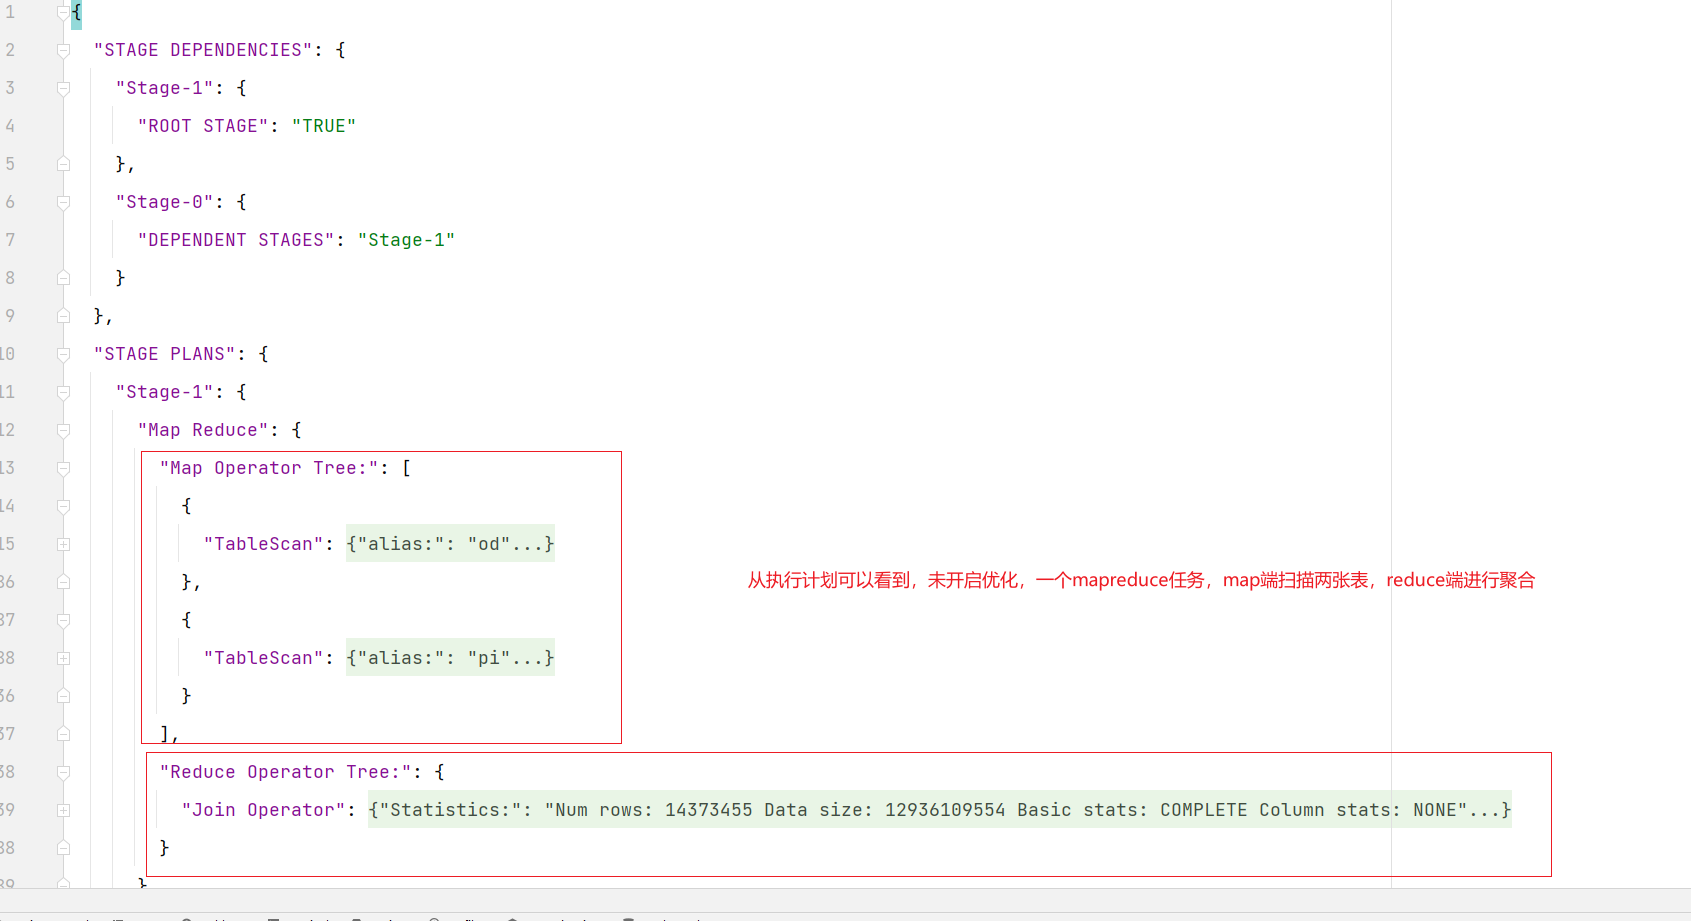Click the fold end marker closing "Stage-0" block
Image resolution: width=1691 pixels, height=921 pixels.
pyautogui.click(x=63, y=278)
